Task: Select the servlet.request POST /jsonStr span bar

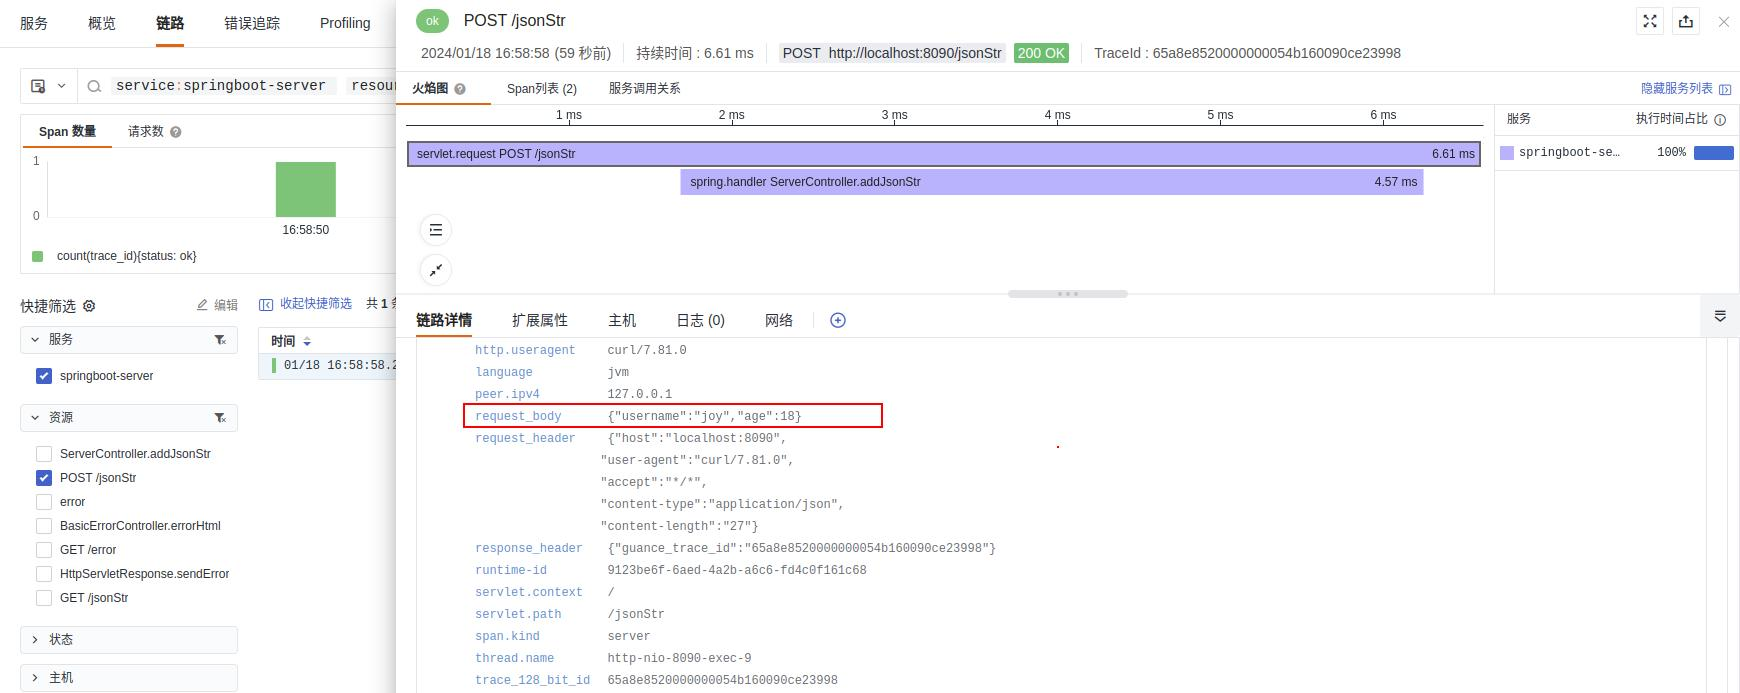Action: click(944, 154)
